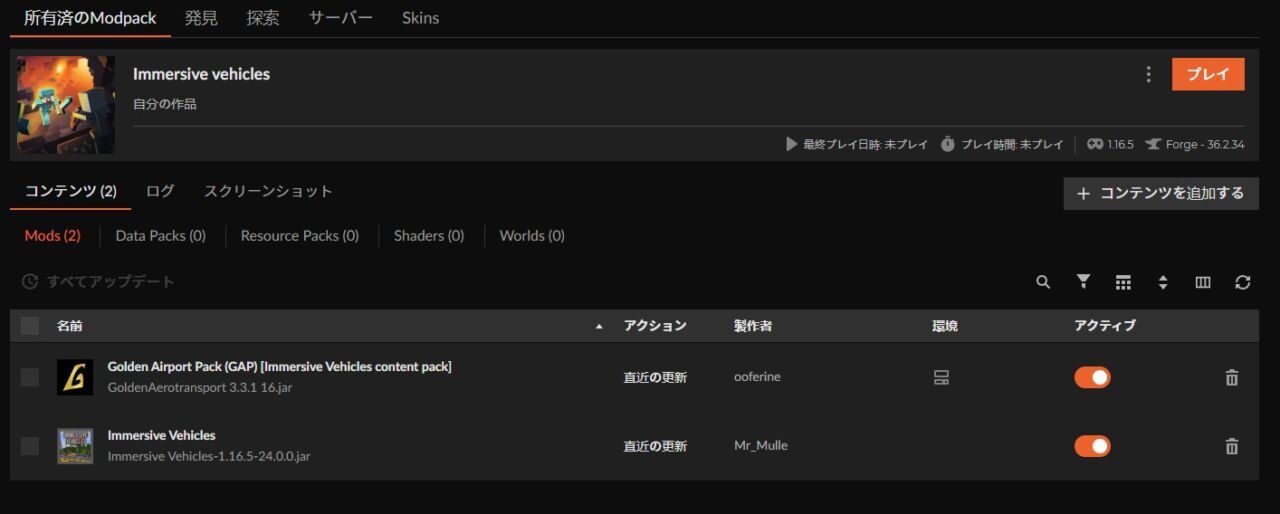Click the play time stopwatch icon

coord(948,144)
